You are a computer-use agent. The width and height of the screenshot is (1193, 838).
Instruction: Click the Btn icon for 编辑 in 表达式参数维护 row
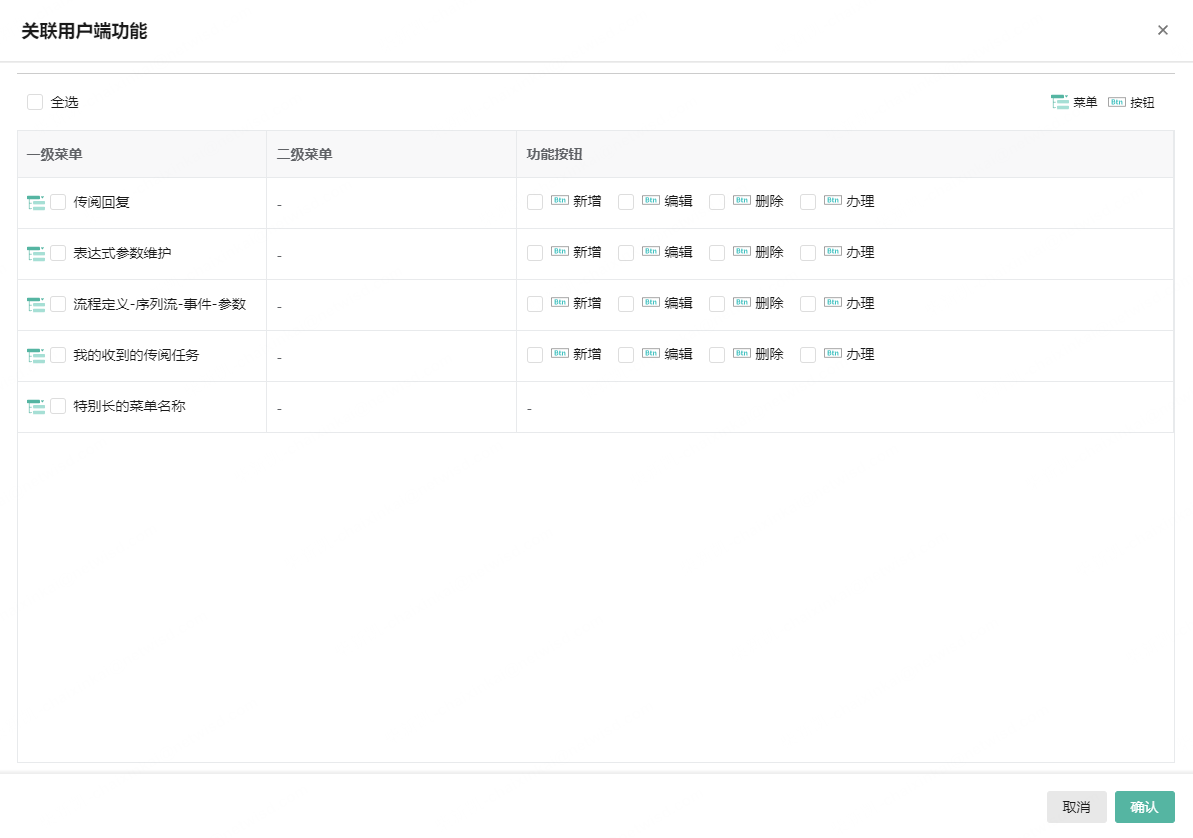pos(651,252)
